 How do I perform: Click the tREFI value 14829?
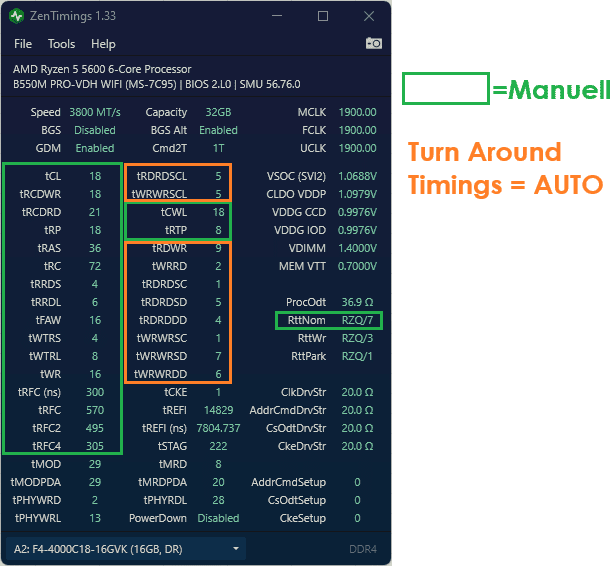click(x=218, y=410)
